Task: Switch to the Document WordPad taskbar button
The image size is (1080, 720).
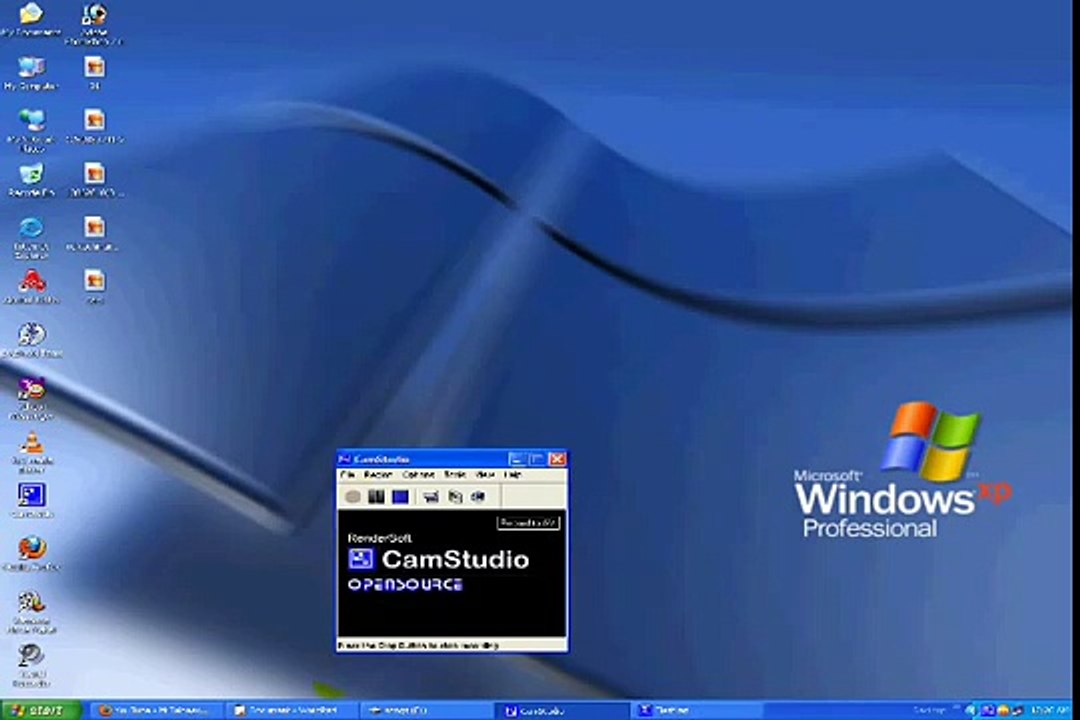Action: (x=291, y=710)
